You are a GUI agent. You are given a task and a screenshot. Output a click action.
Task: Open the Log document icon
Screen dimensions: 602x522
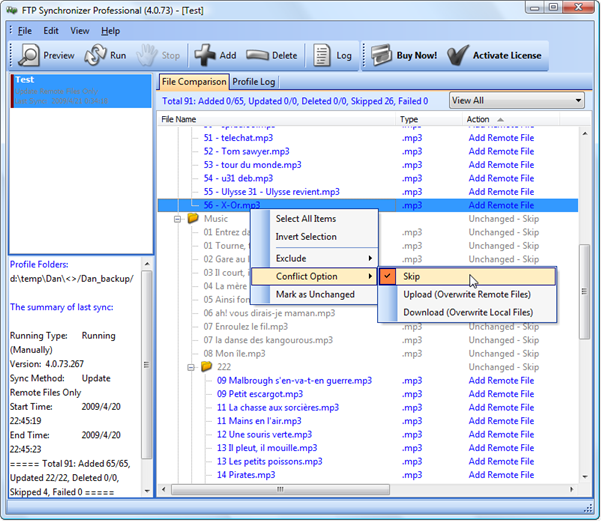[321, 55]
